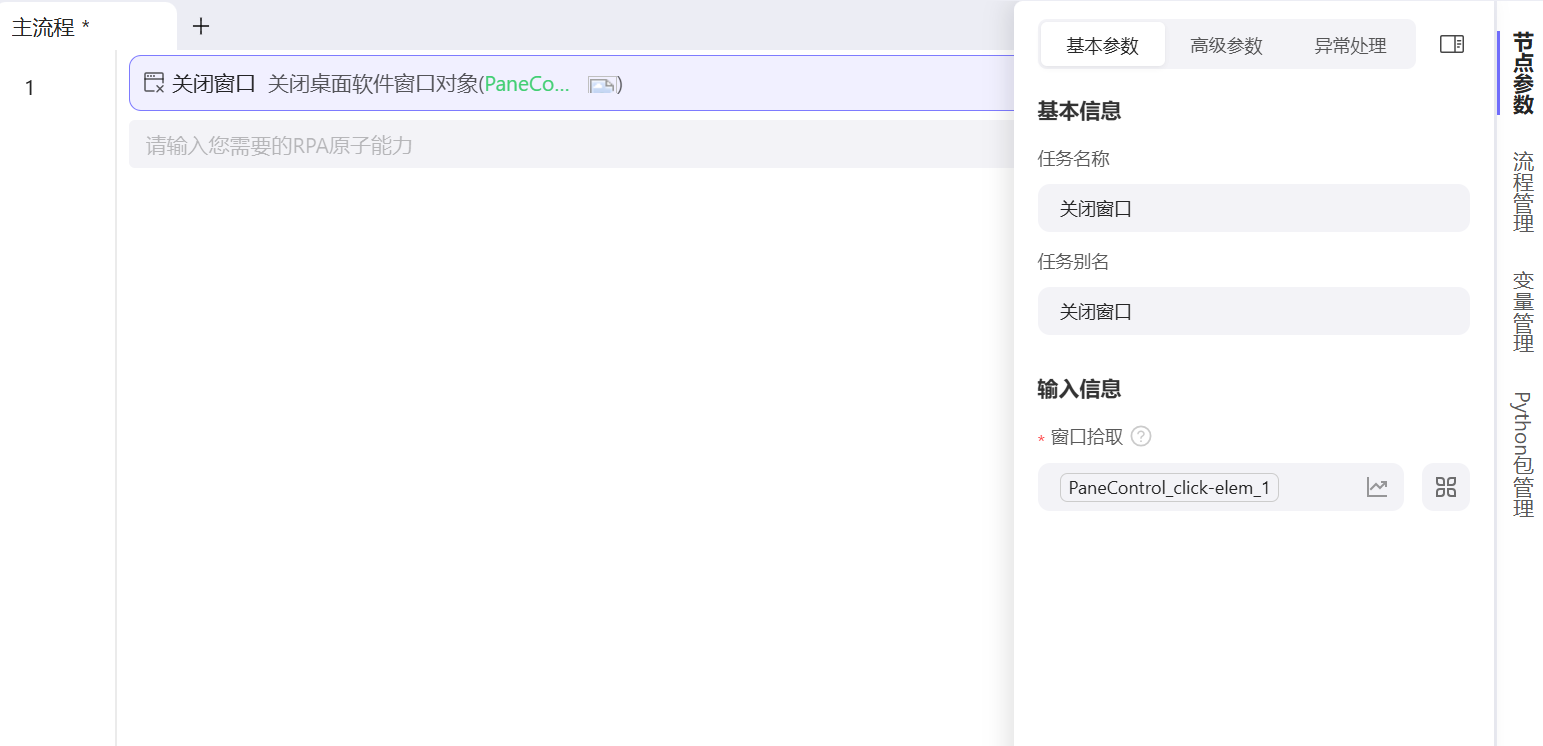This screenshot has width=1543, height=746.
Task: Collapse the parameters panel via top-right icon
Action: click(x=1451, y=43)
